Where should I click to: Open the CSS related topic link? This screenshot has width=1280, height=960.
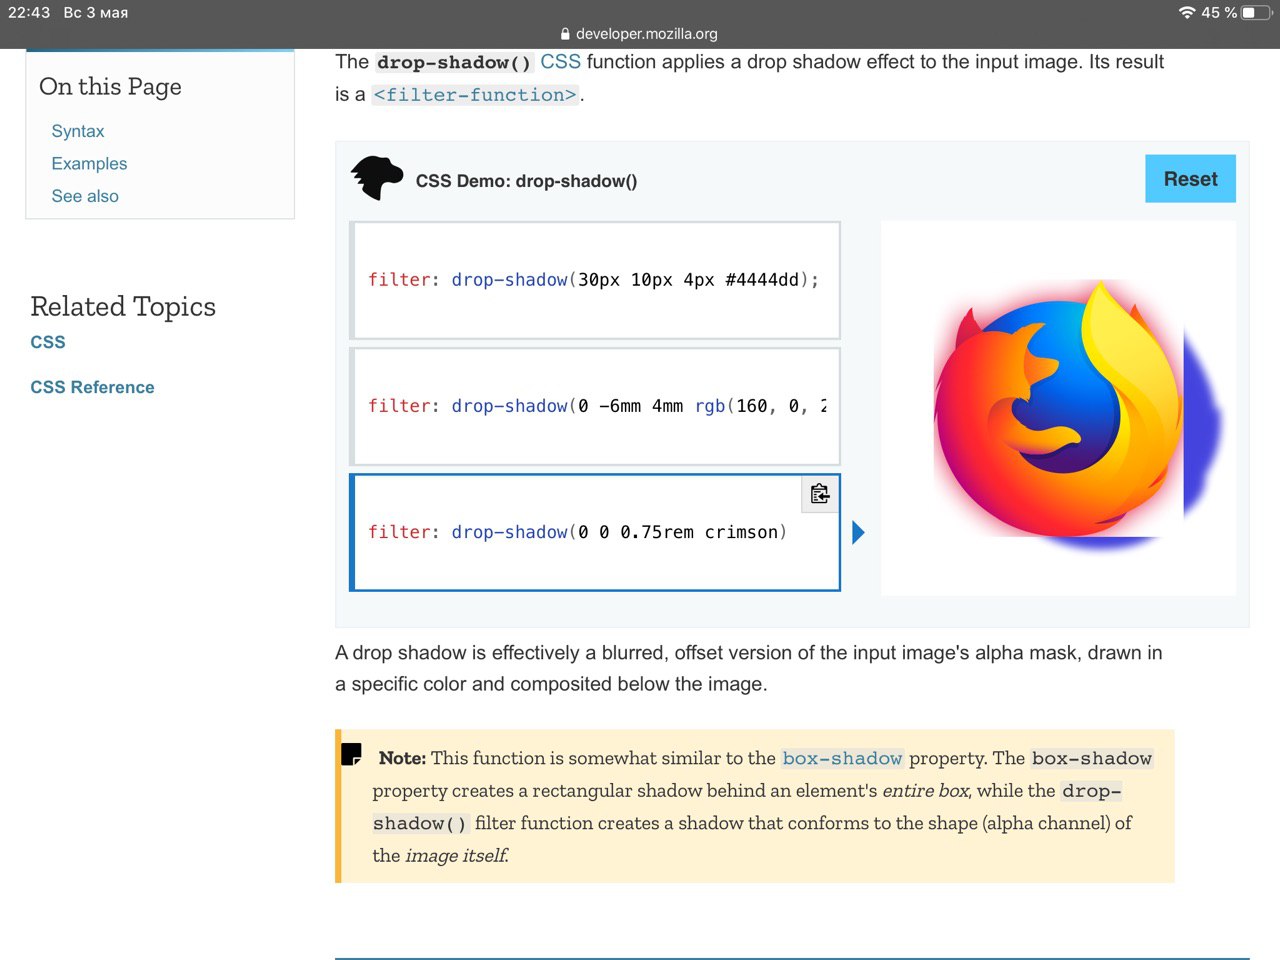[x=48, y=342]
